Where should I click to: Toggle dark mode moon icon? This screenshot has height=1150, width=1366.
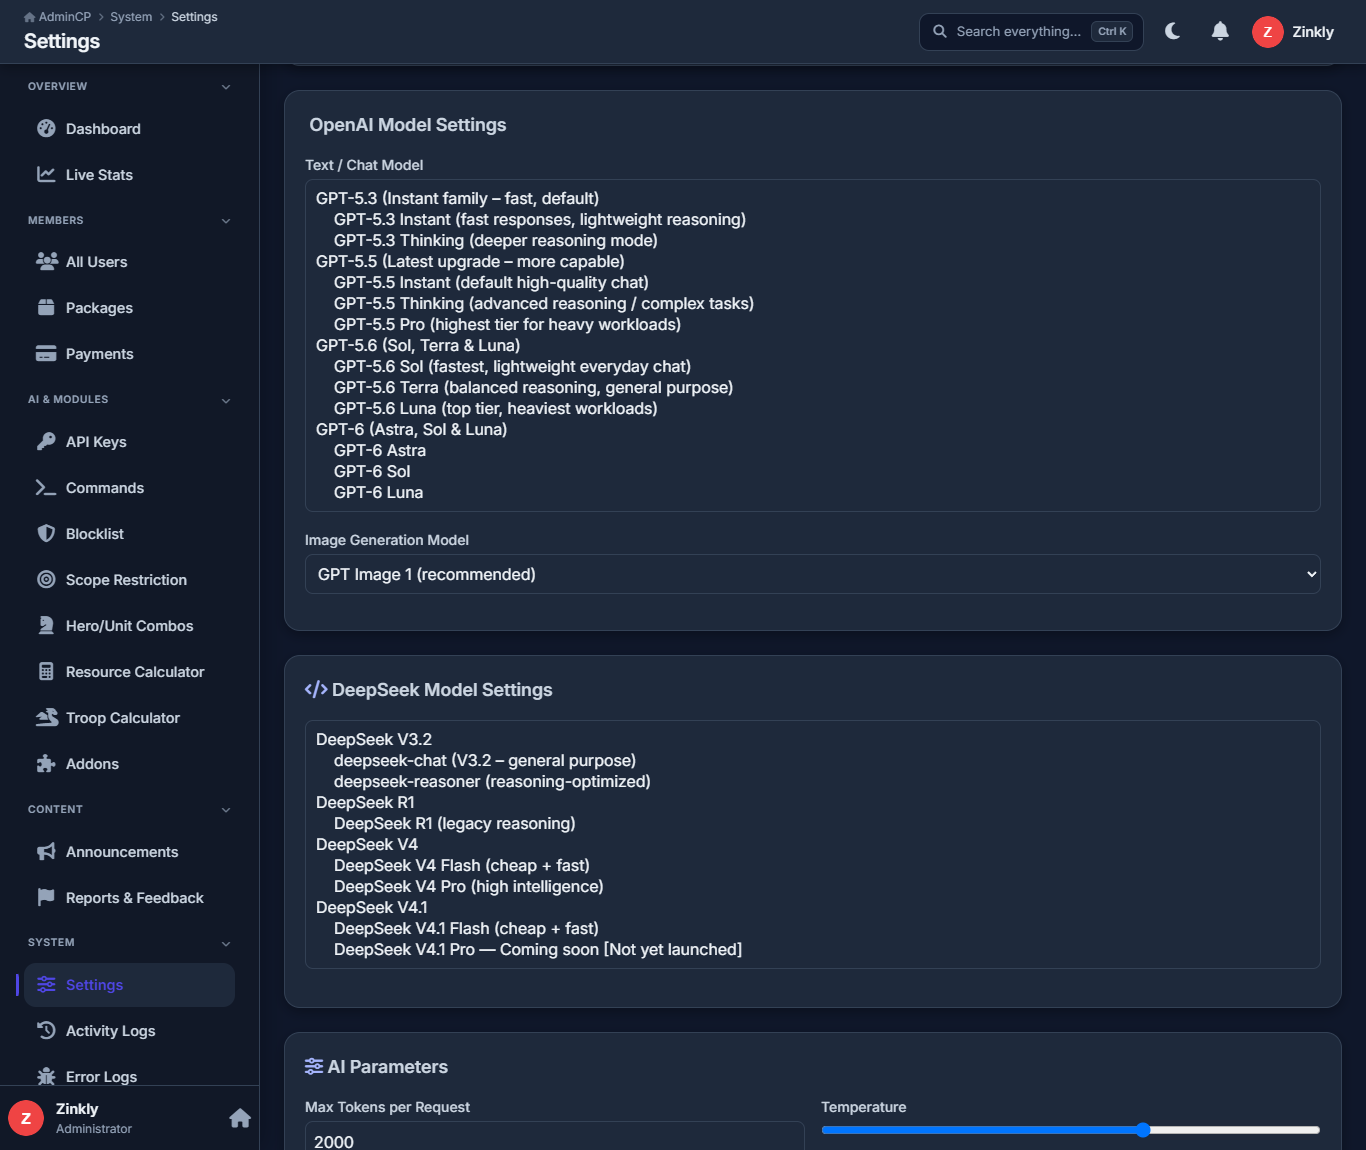(x=1173, y=31)
